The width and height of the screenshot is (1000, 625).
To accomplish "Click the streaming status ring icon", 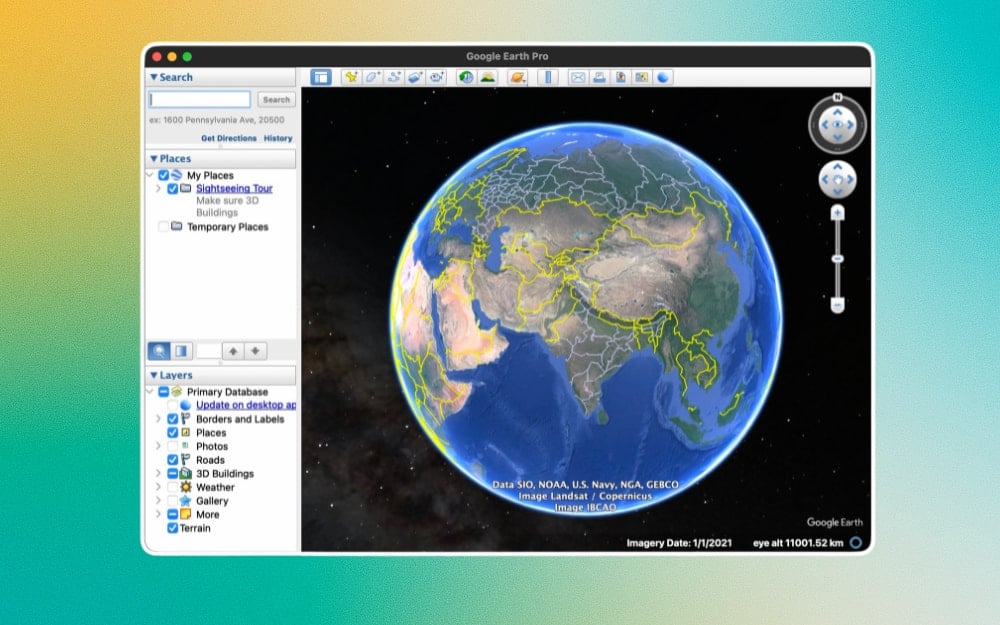I will (x=856, y=543).
